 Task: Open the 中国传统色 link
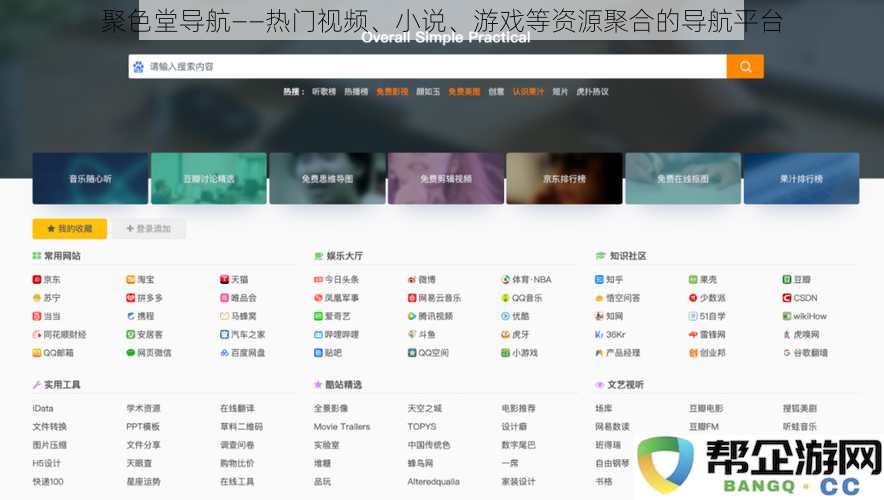pyautogui.click(x=429, y=445)
